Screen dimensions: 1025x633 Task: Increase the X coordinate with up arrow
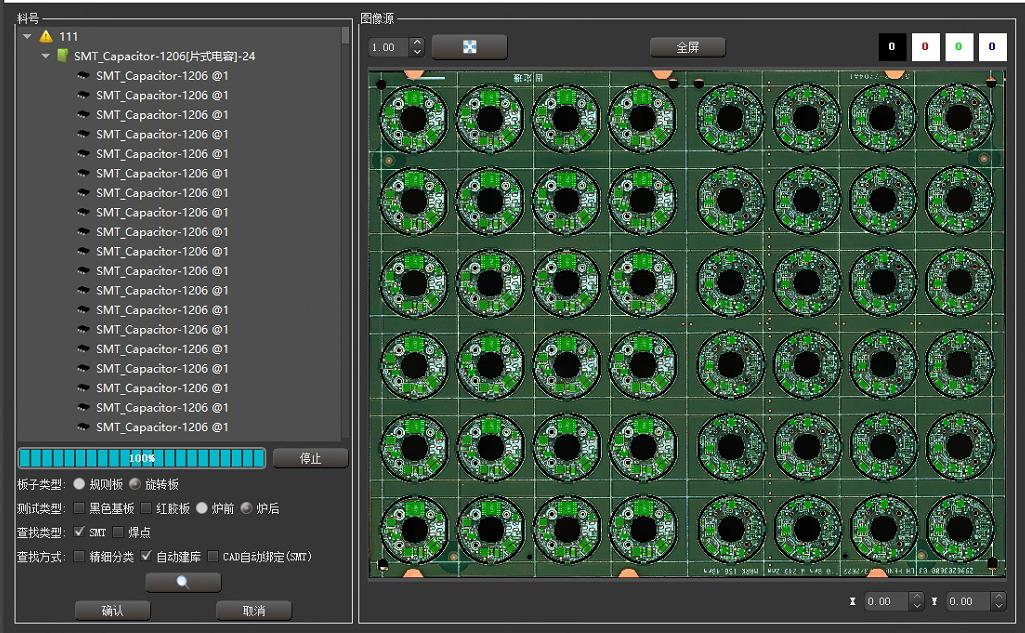pyautogui.click(x=916, y=597)
